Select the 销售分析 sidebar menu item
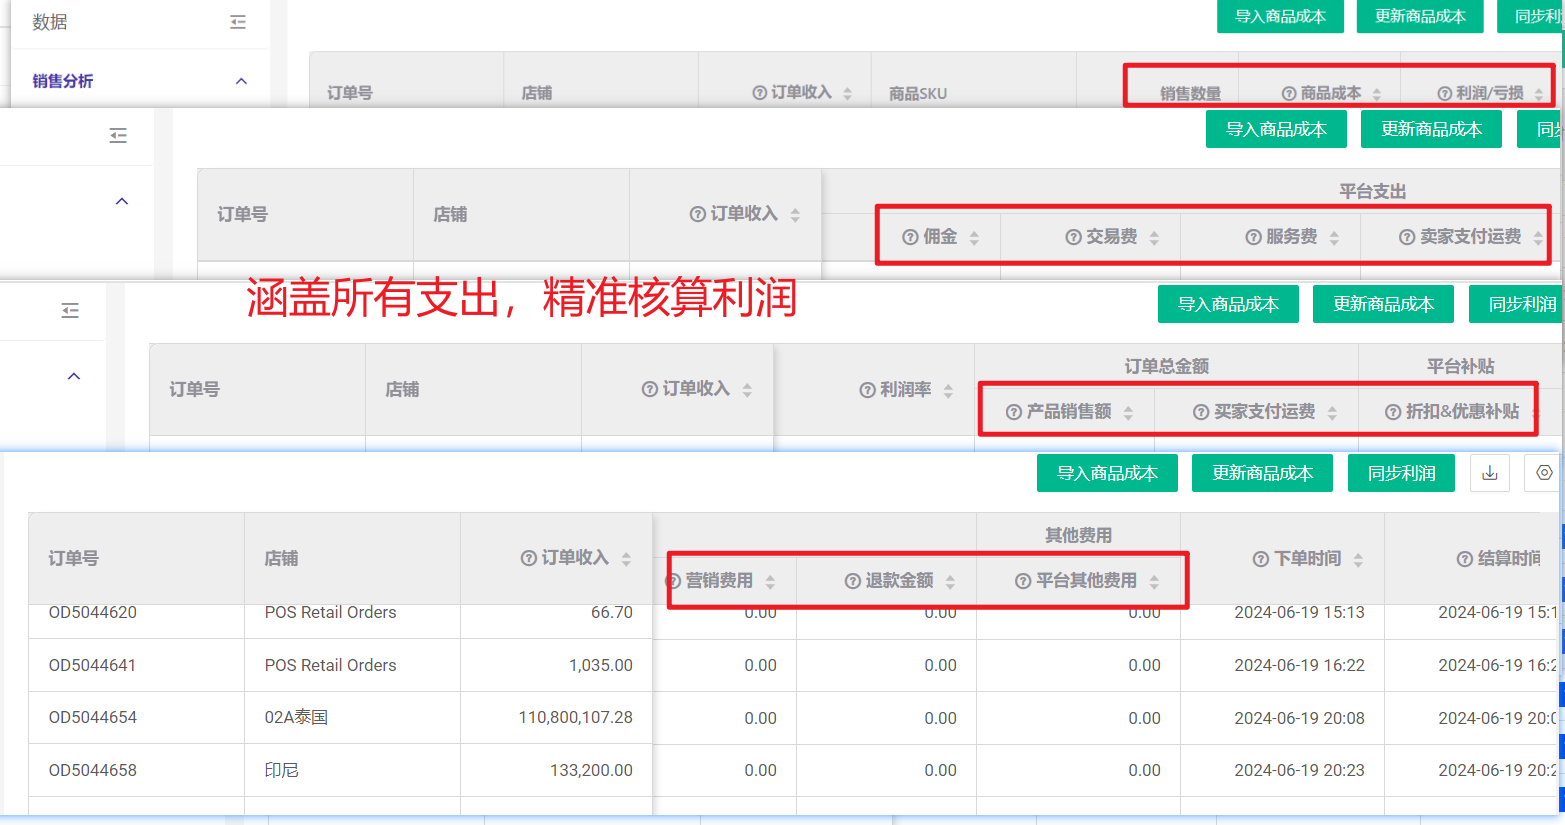The image size is (1565, 825). point(63,81)
